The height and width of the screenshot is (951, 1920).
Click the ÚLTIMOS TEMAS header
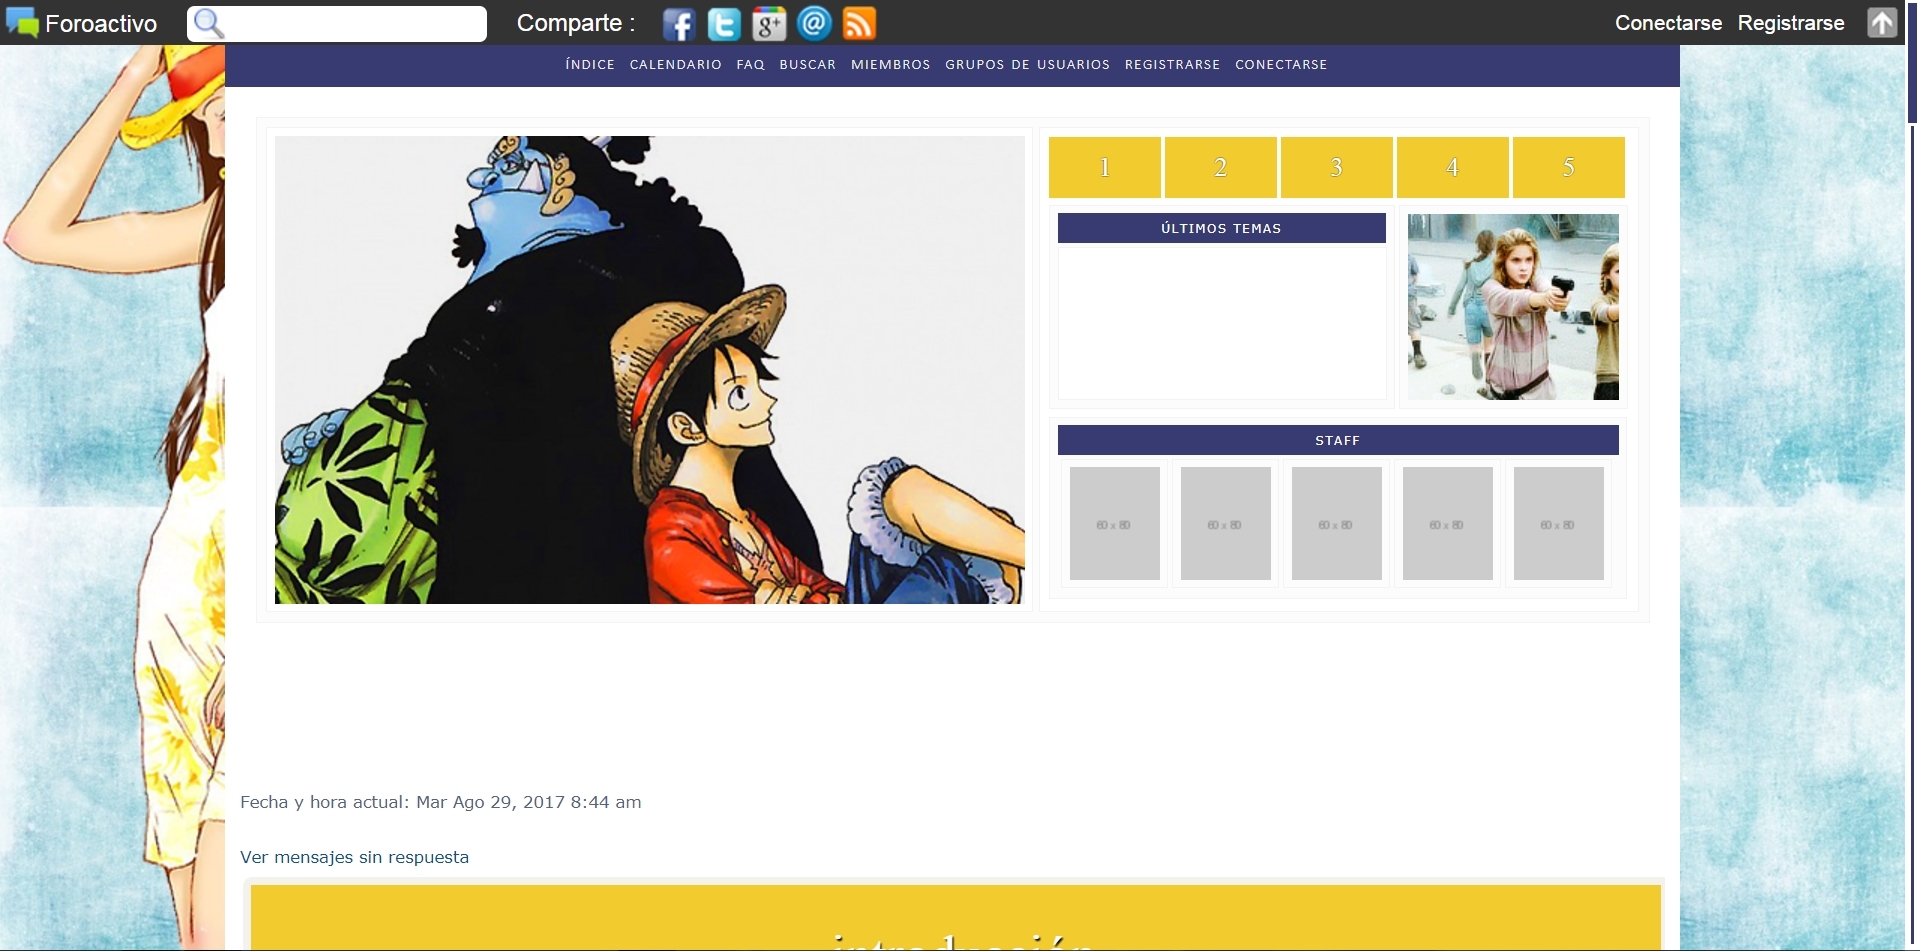pos(1222,228)
